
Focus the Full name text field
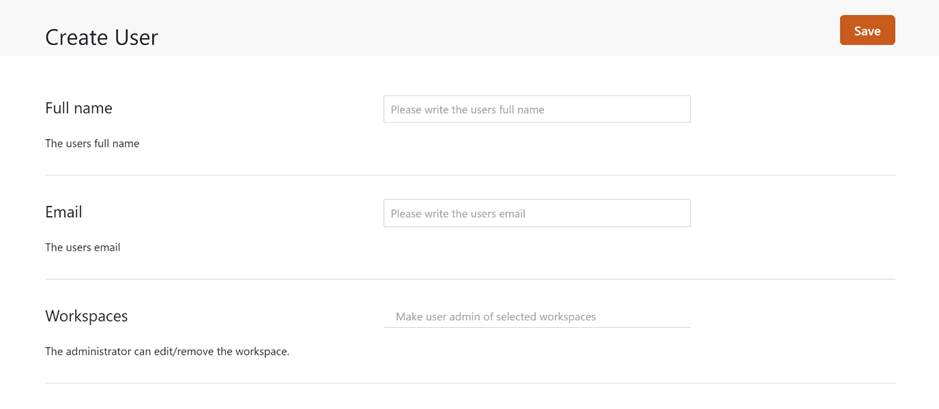coord(537,110)
